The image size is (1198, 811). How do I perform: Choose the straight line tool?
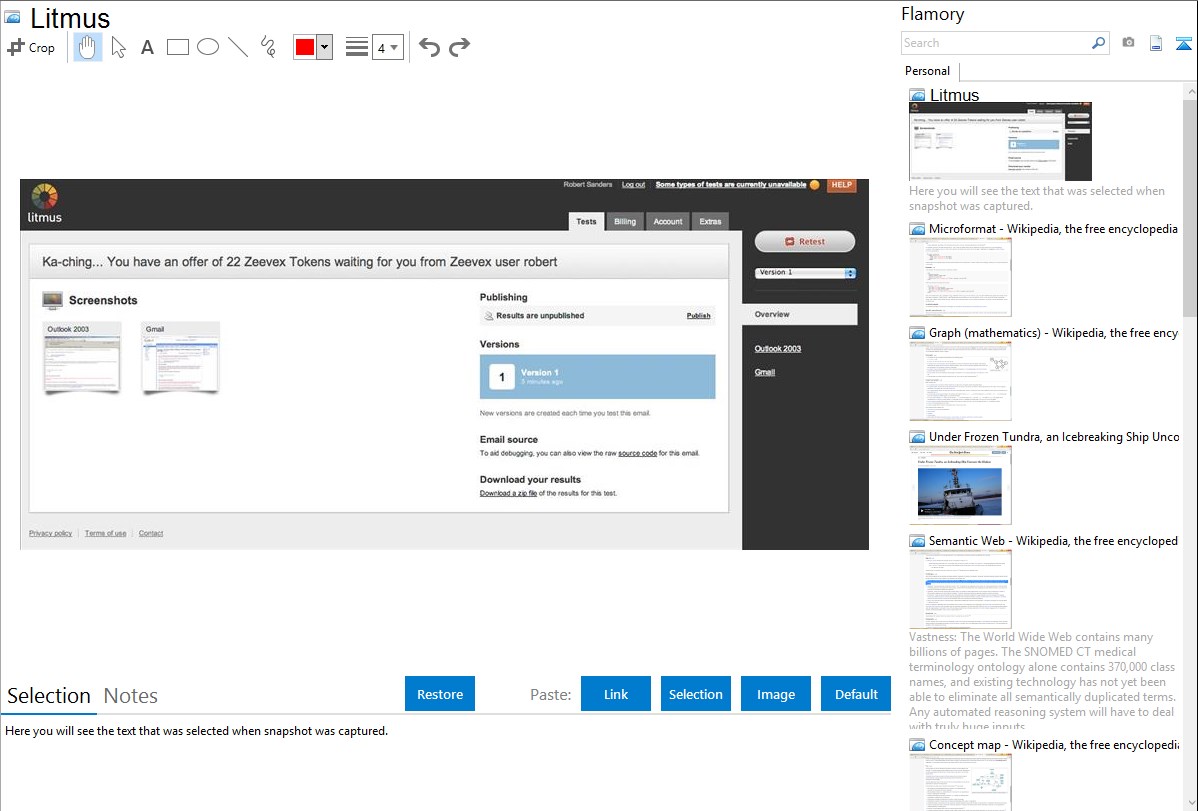[238, 47]
